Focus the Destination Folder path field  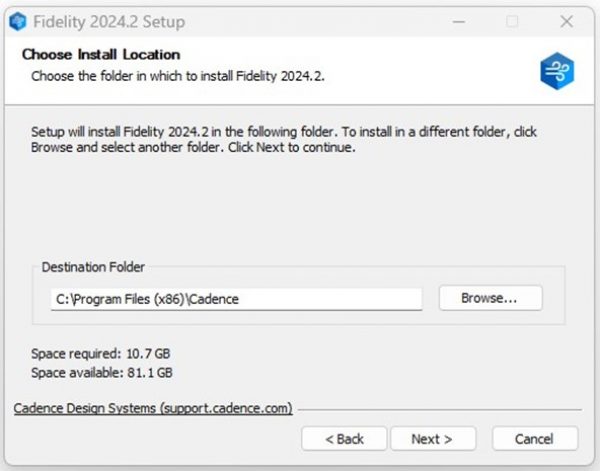tap(236, 299)
